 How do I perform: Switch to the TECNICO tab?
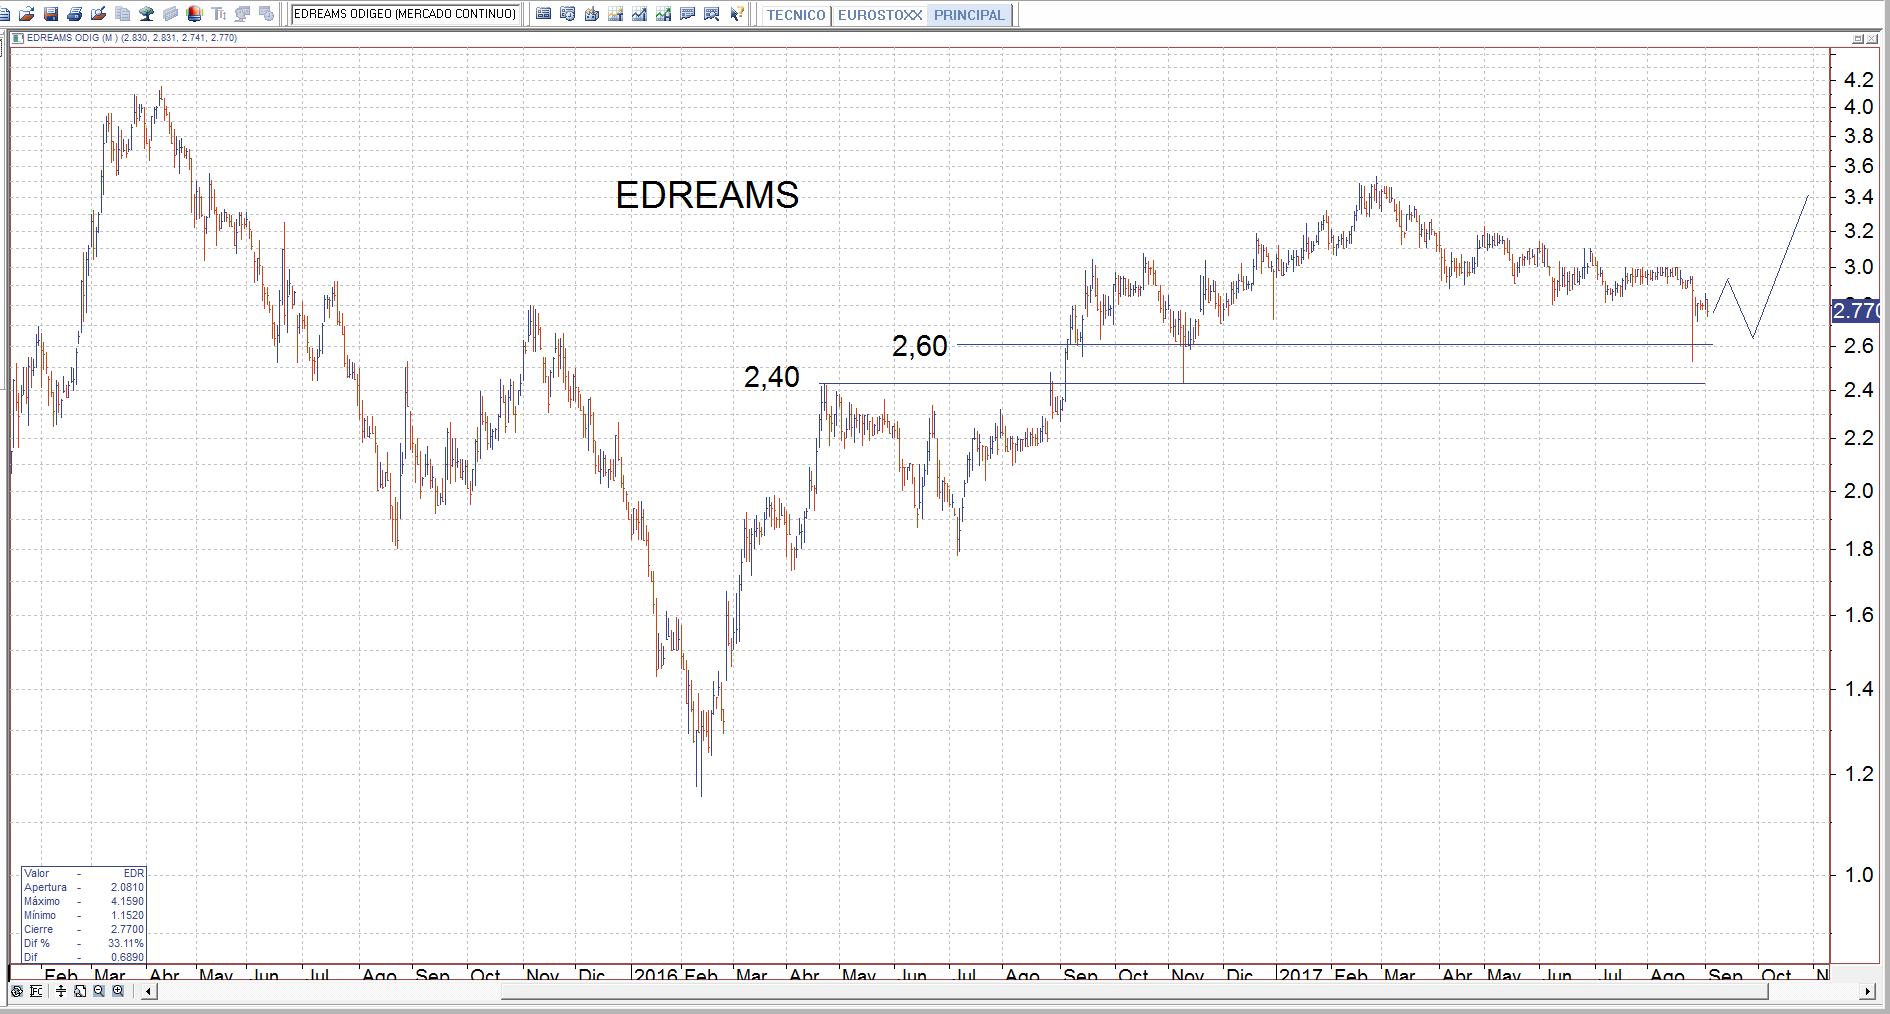pos(796,15)
